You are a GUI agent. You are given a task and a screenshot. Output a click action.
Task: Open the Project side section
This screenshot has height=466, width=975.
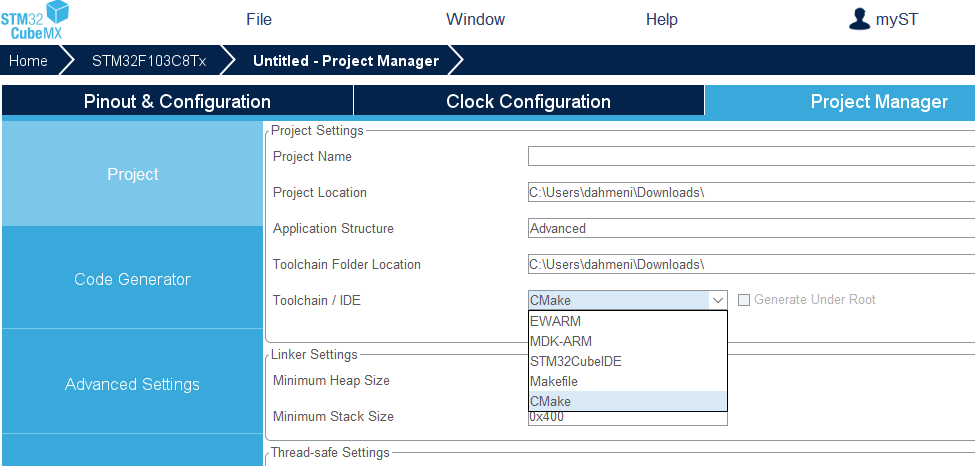(132, 174)
